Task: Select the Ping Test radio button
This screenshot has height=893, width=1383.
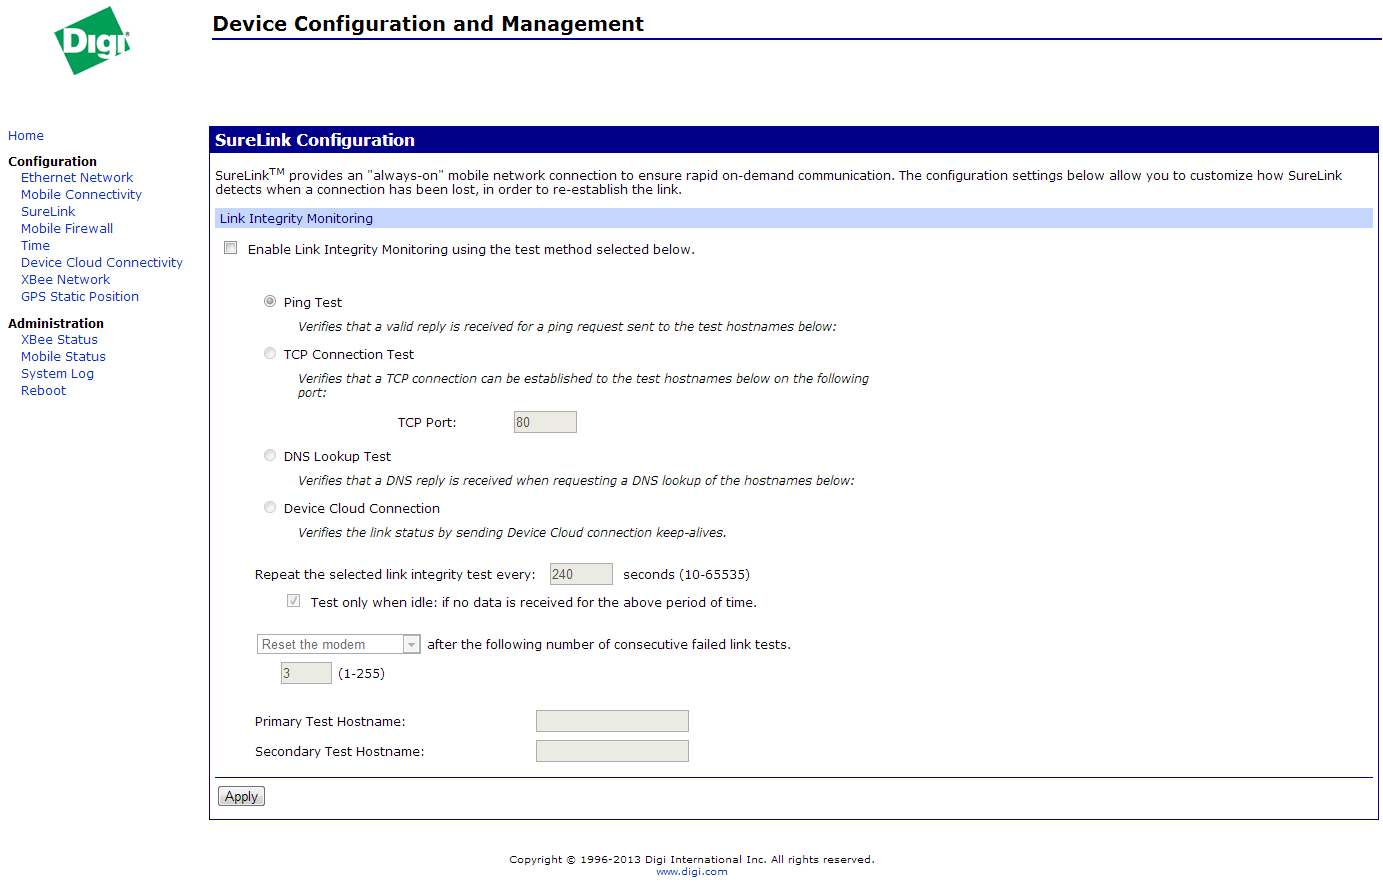Action: (x=270, y=301)
